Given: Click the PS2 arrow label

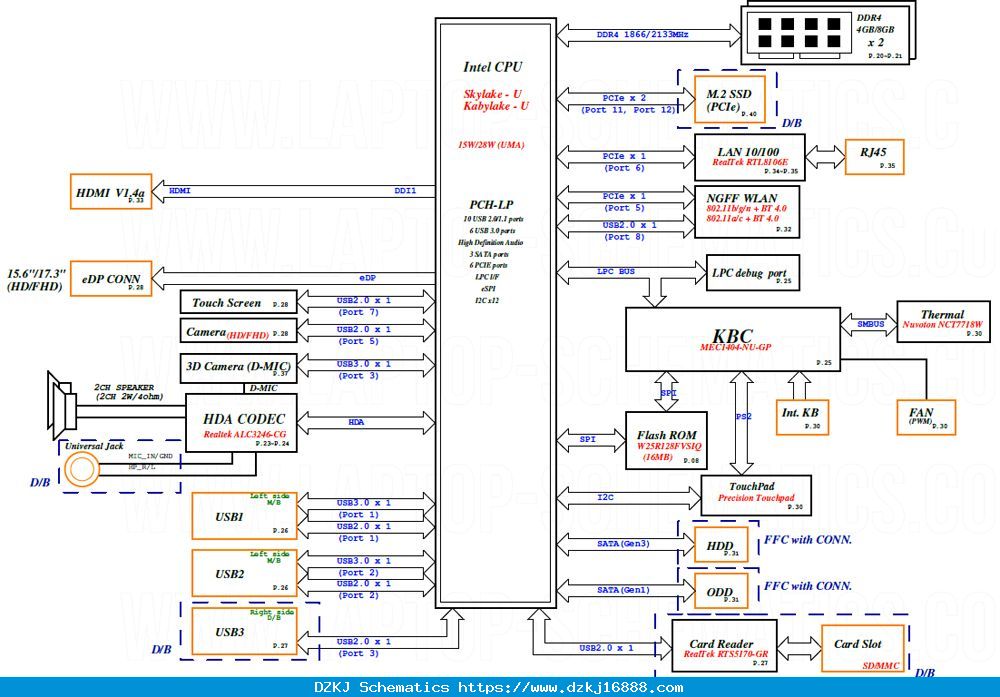Looking at the screenshot, I should [743, 416].
